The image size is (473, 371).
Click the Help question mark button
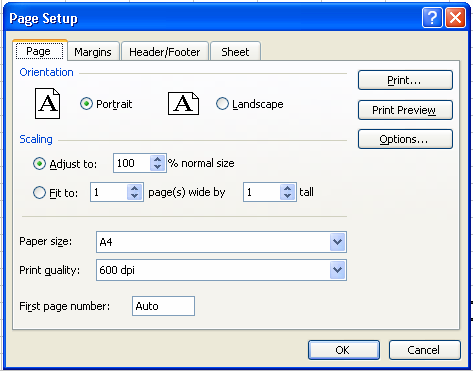click(432, 18)
